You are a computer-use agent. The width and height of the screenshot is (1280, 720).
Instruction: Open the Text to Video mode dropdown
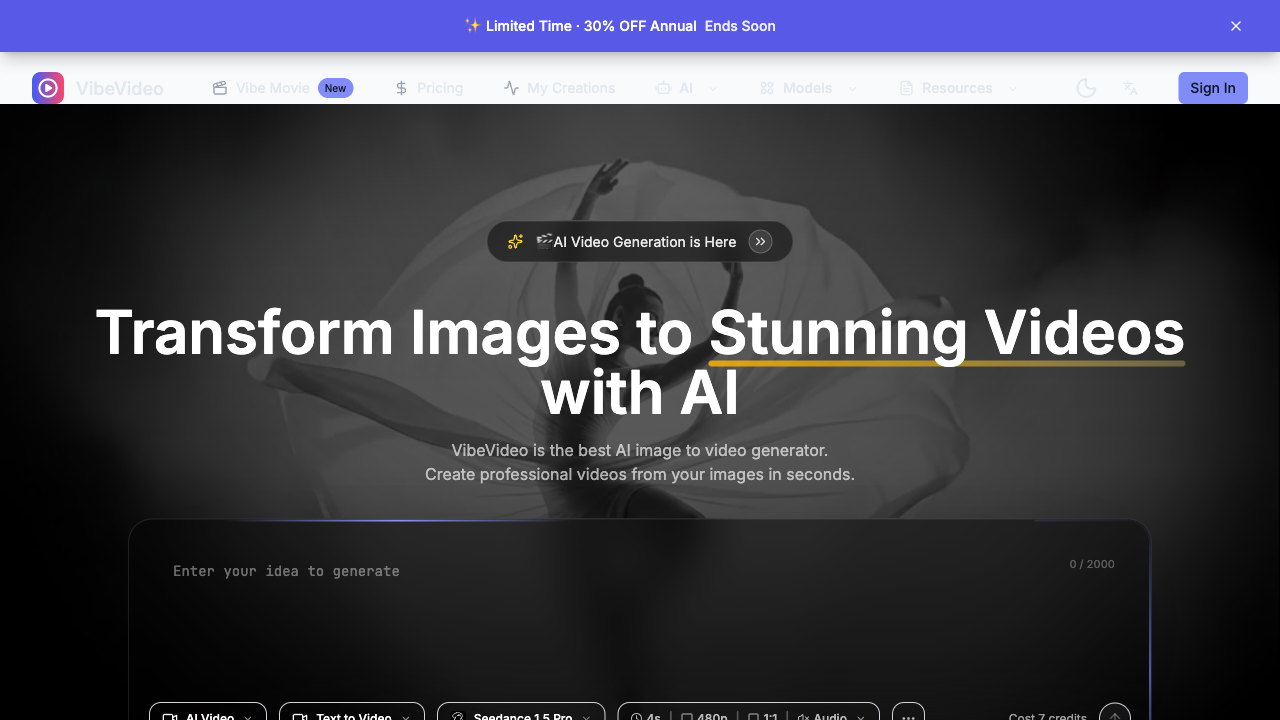click(351, 716)
